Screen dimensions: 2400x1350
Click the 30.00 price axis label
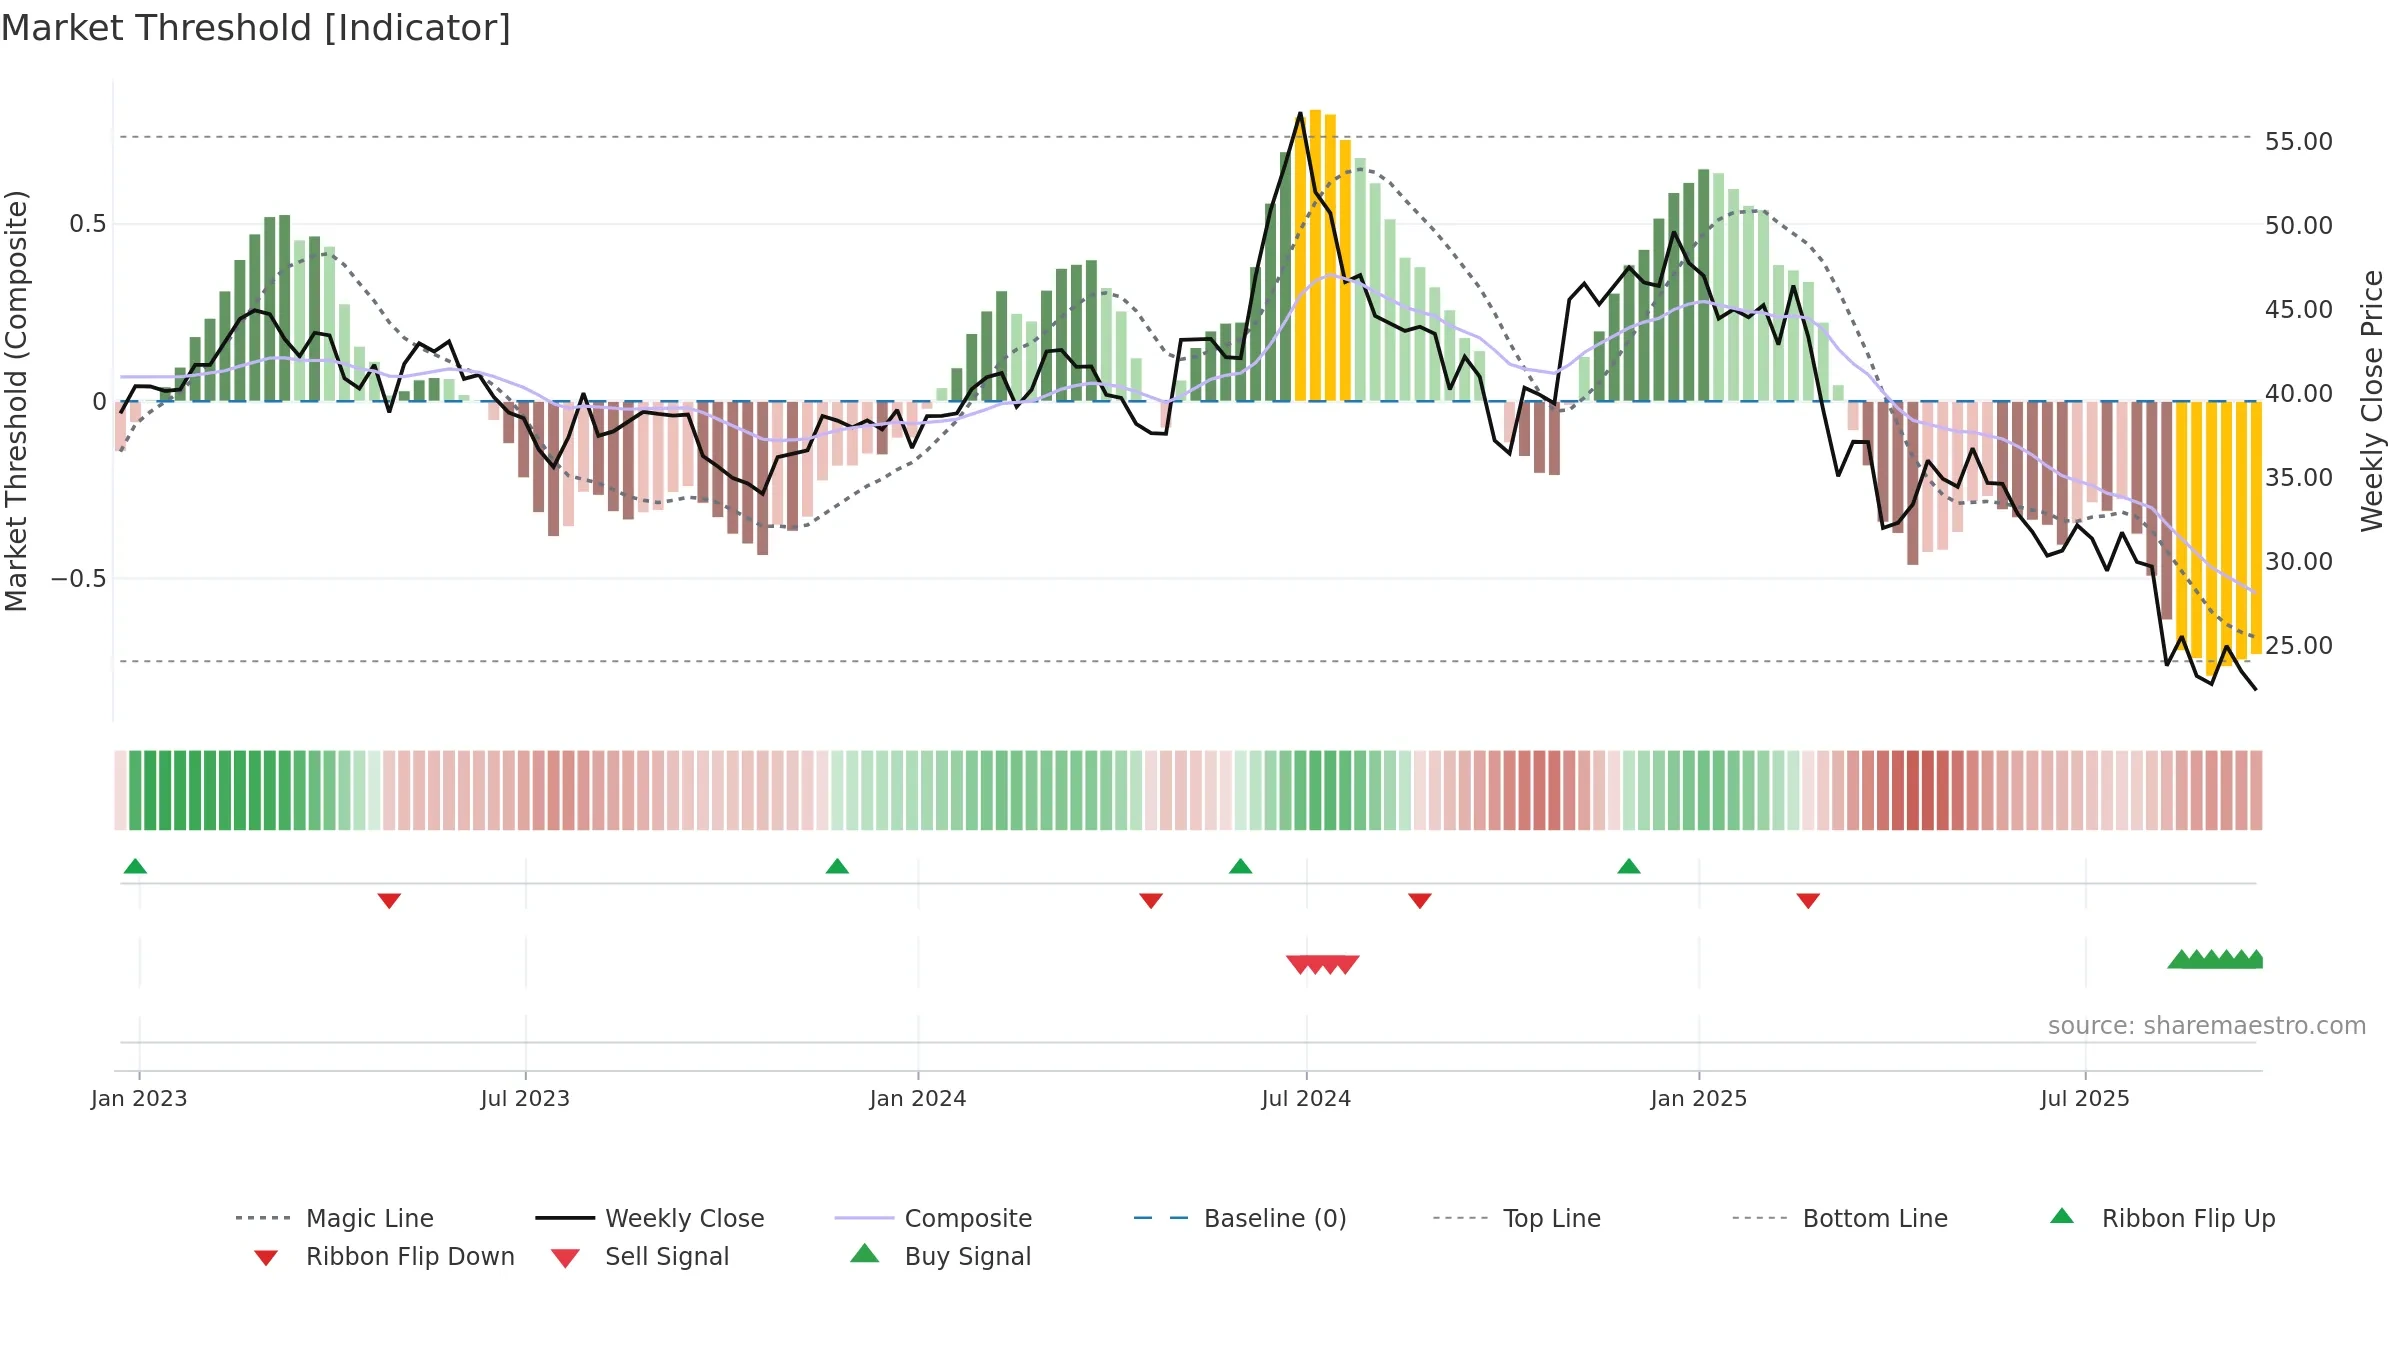pyautogui.click(x=2299, y=562)
